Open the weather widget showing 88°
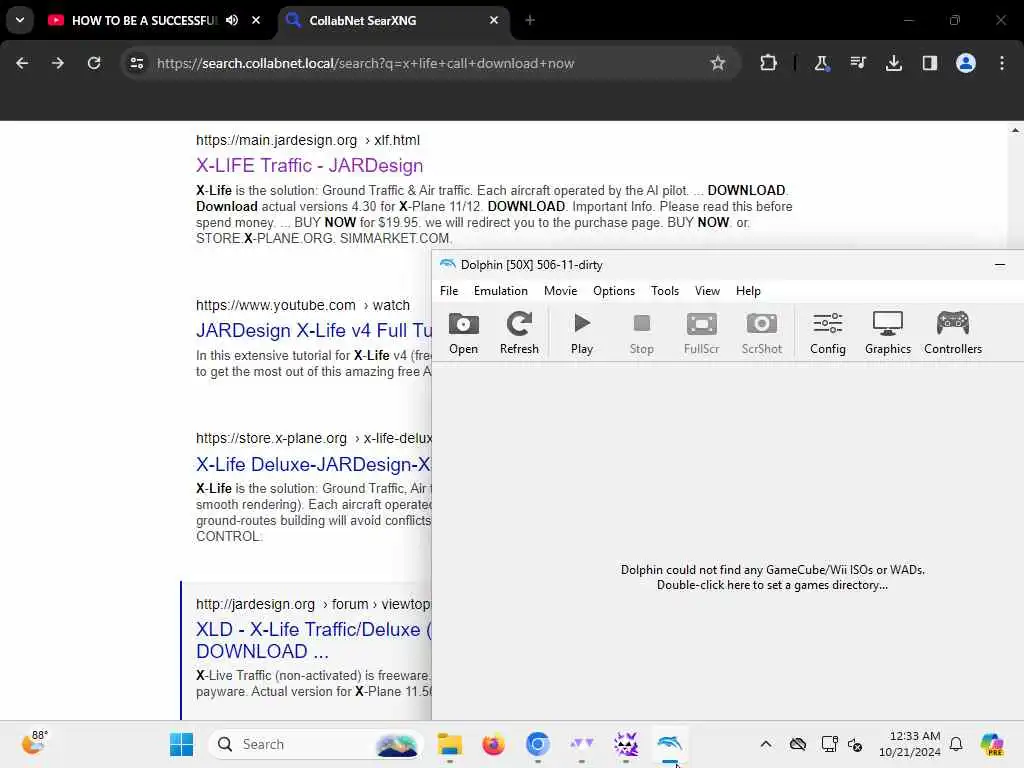 point(34,743)
